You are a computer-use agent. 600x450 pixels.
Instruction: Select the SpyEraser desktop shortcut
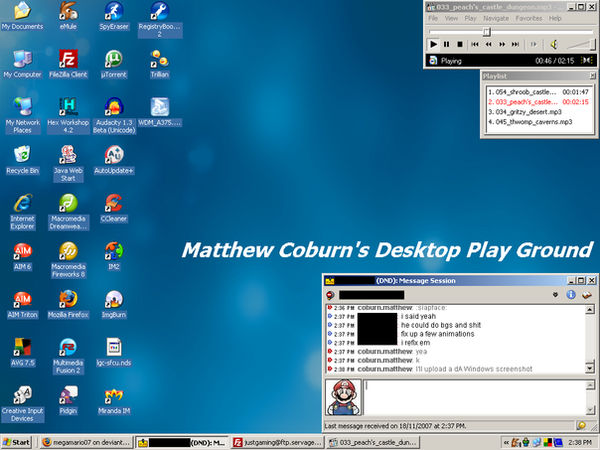point(114,16)
